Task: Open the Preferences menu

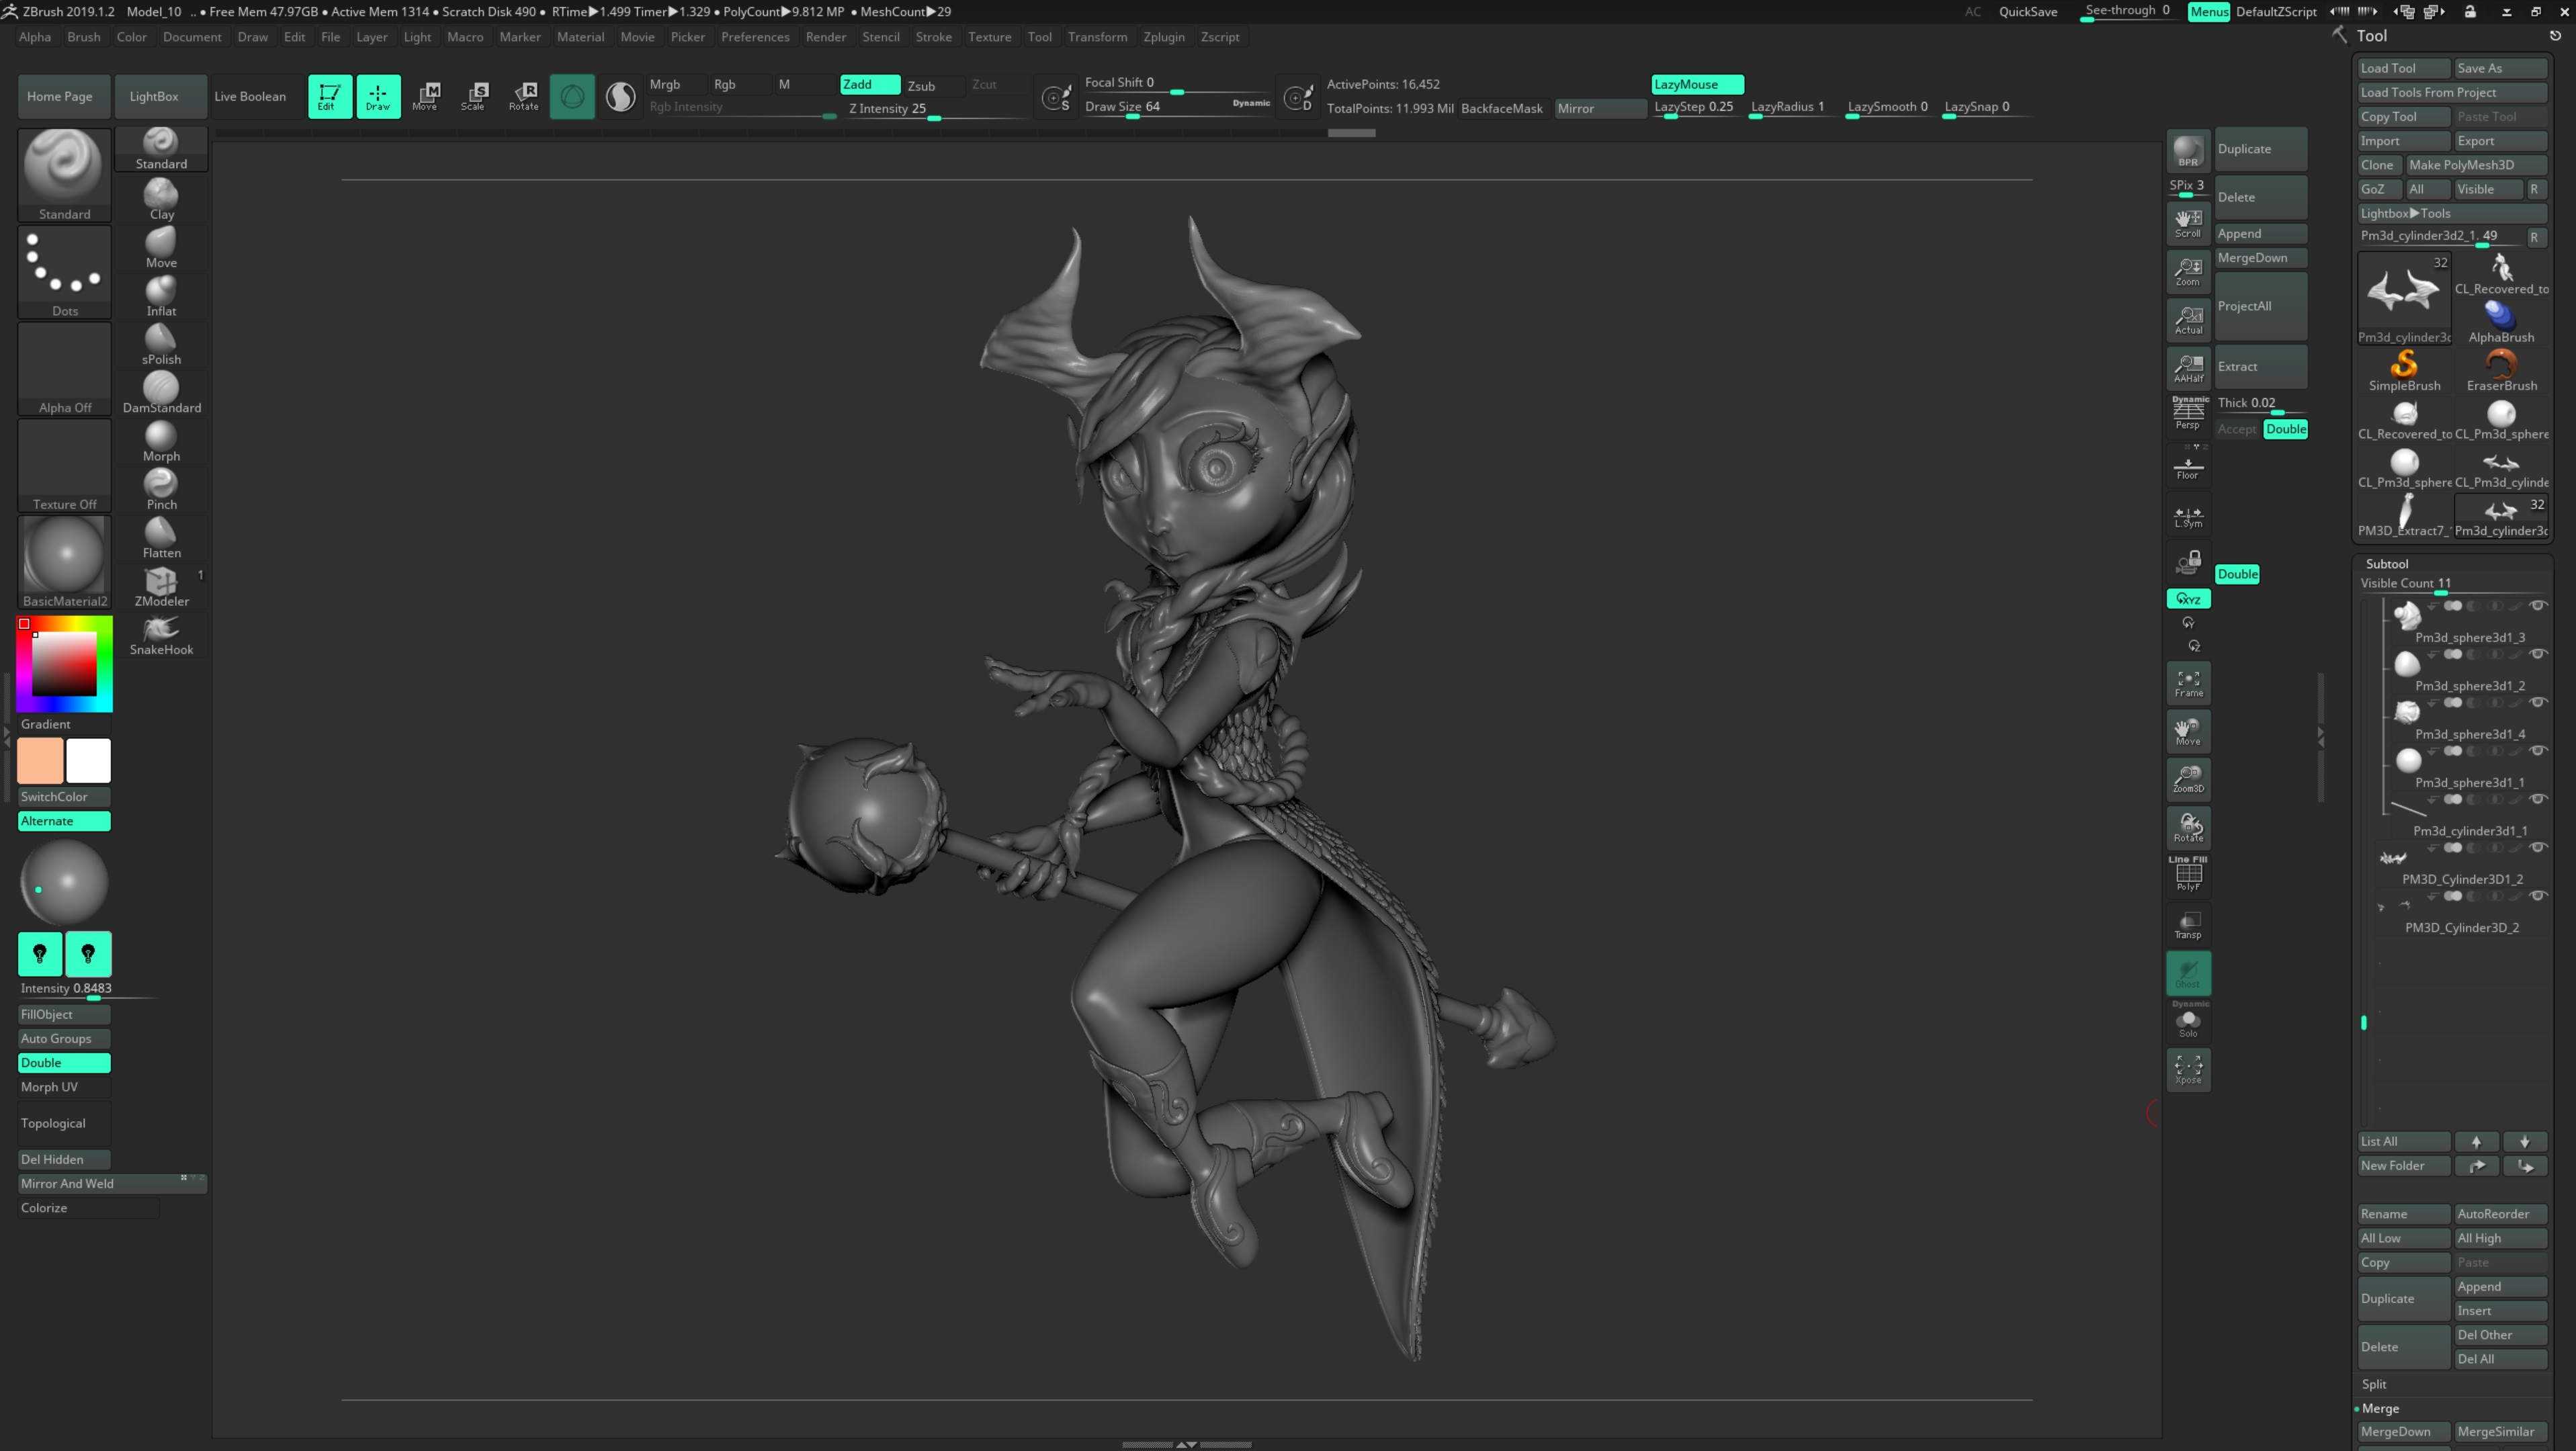Action: point(755,37)
